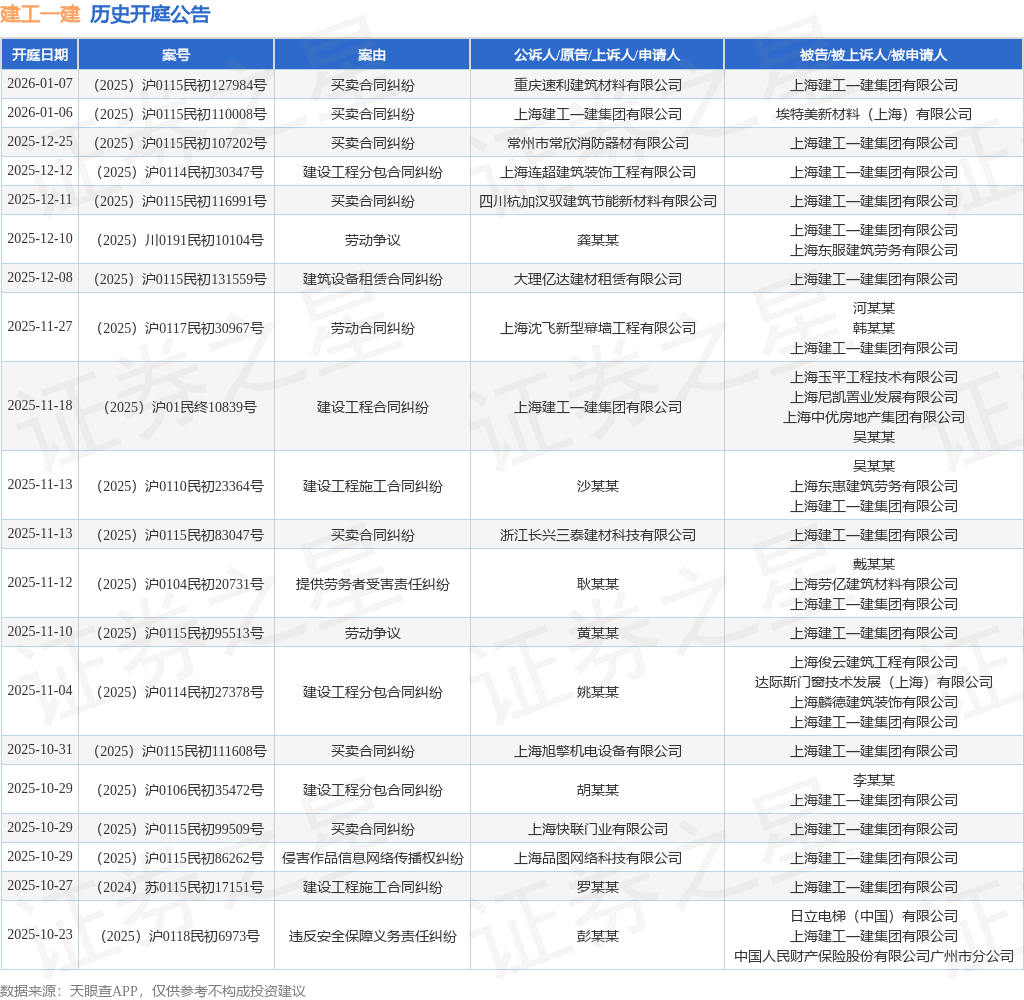The image size is (1024, 1000).
Task: Click the 案由 column header
Action: (372, 55)
